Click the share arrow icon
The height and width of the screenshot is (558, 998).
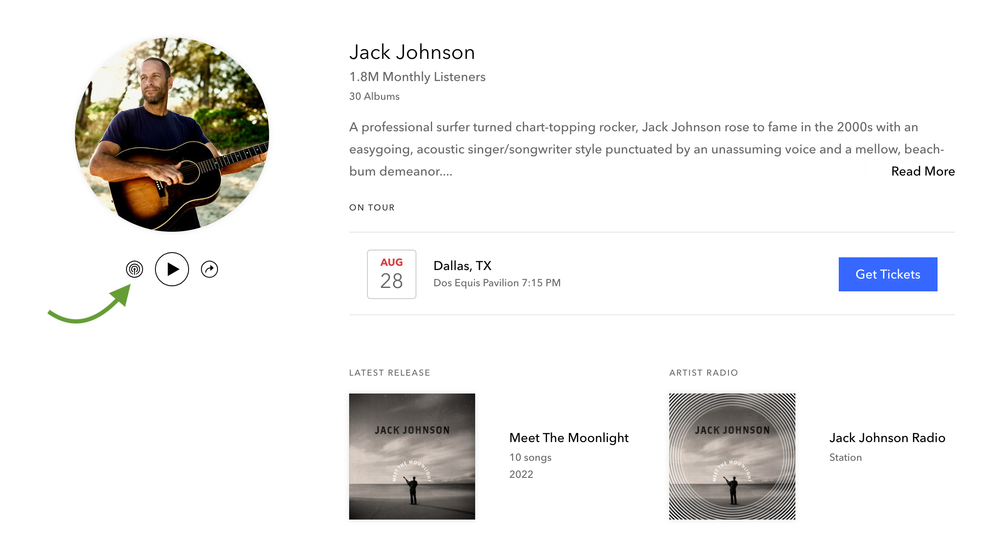coord(209,269)
